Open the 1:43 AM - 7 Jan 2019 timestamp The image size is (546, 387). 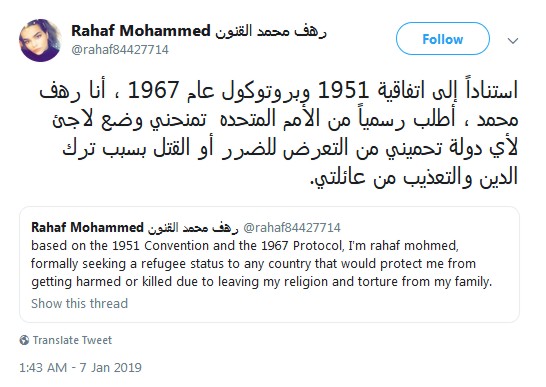[x=80, y=367]
